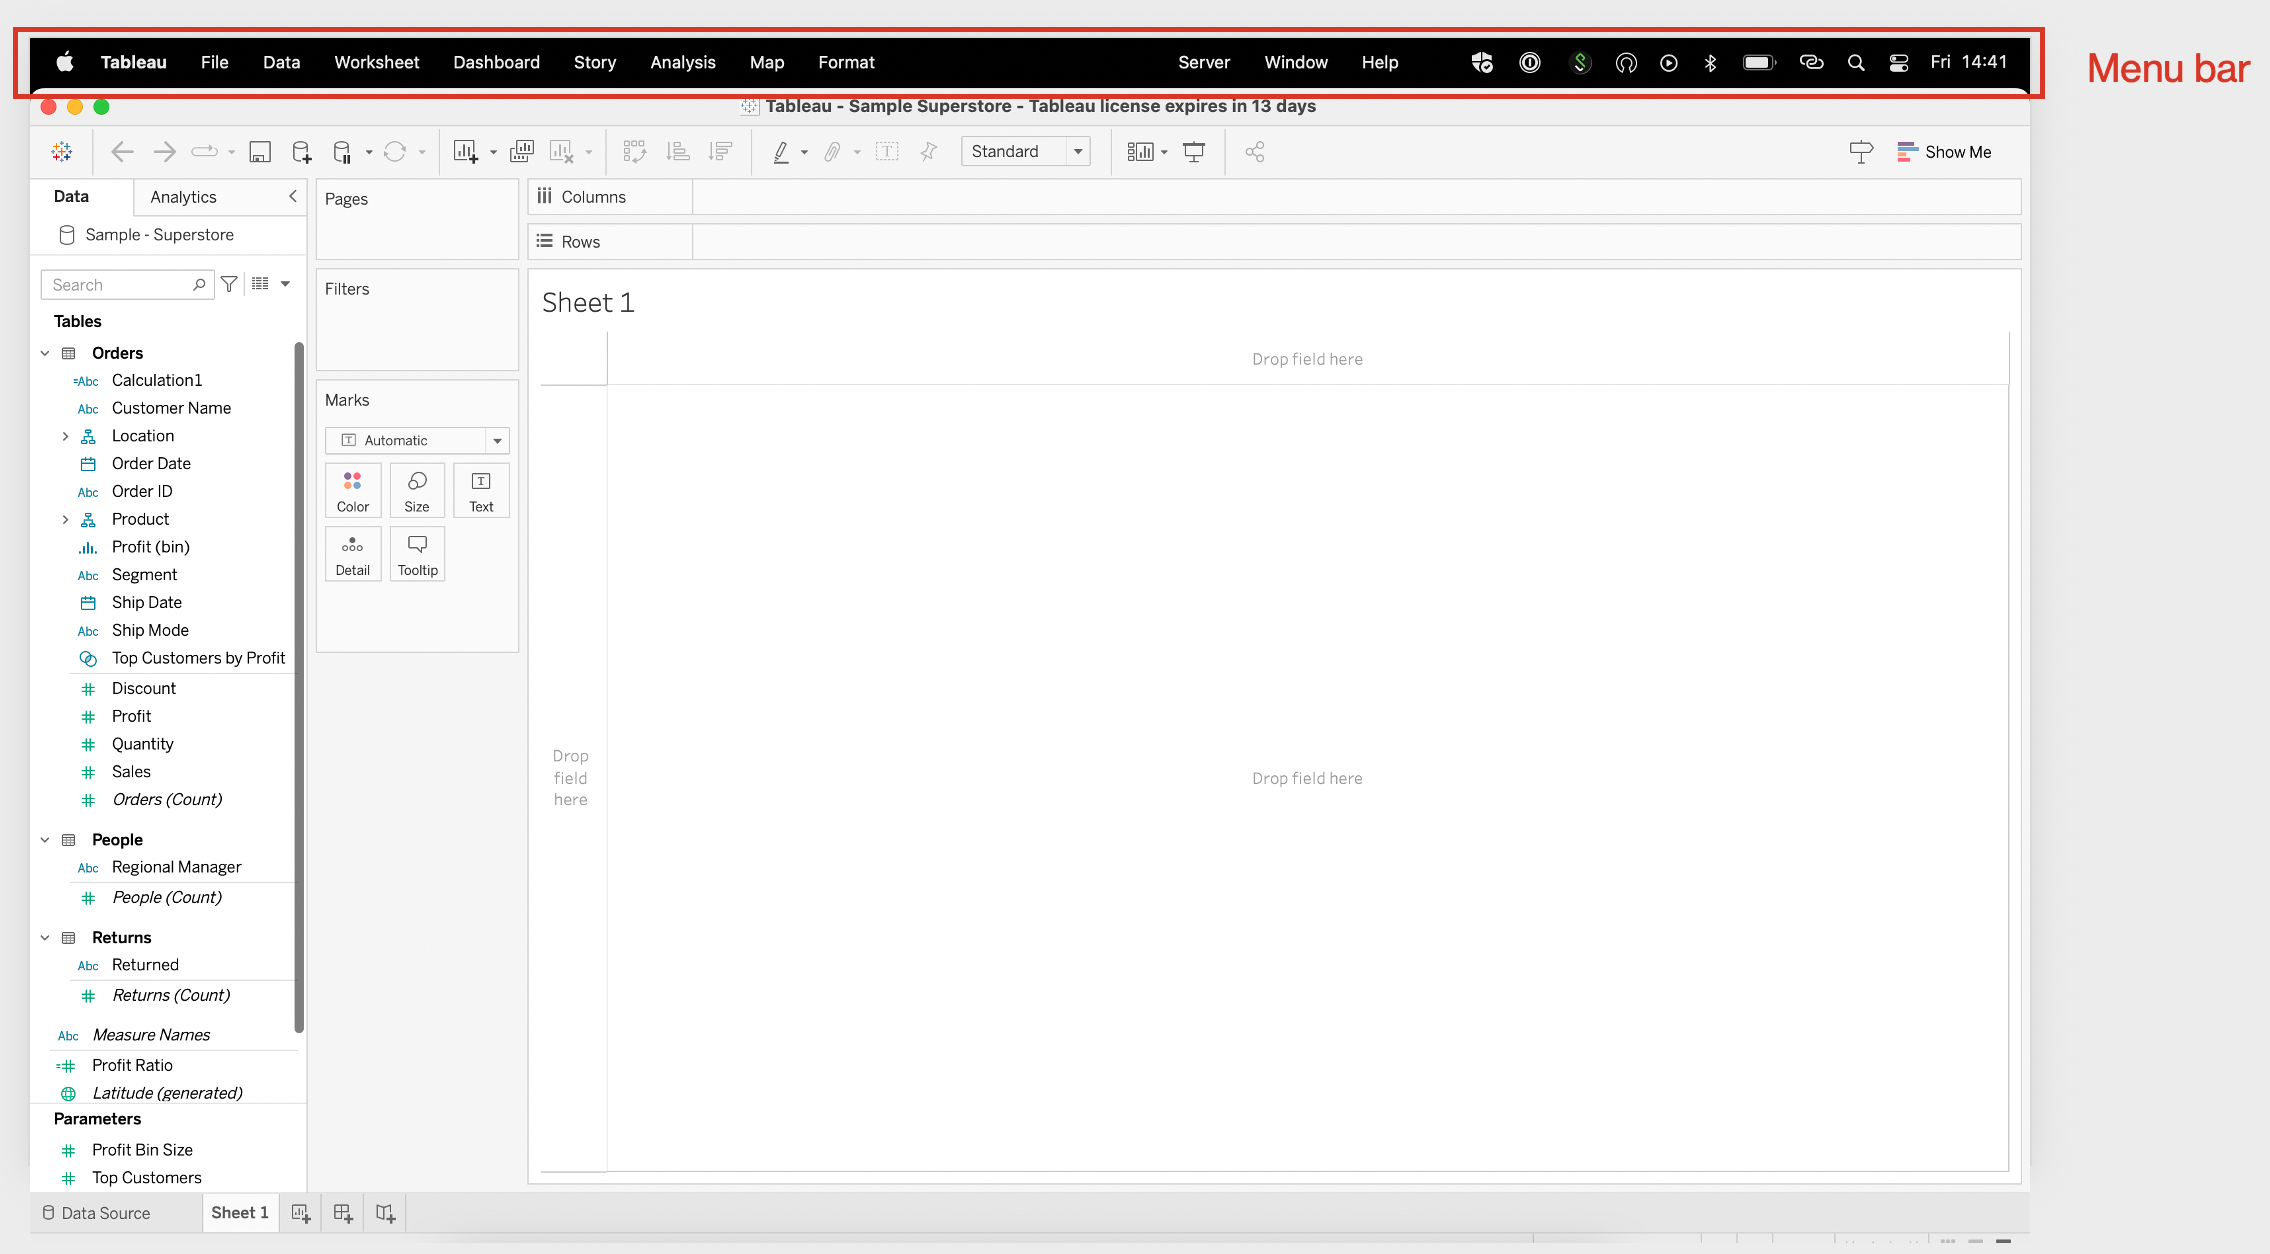The image size is (2270, 1254).
Task: Toggle filter icon next to search bar
Action: click(x=229, y=283)
